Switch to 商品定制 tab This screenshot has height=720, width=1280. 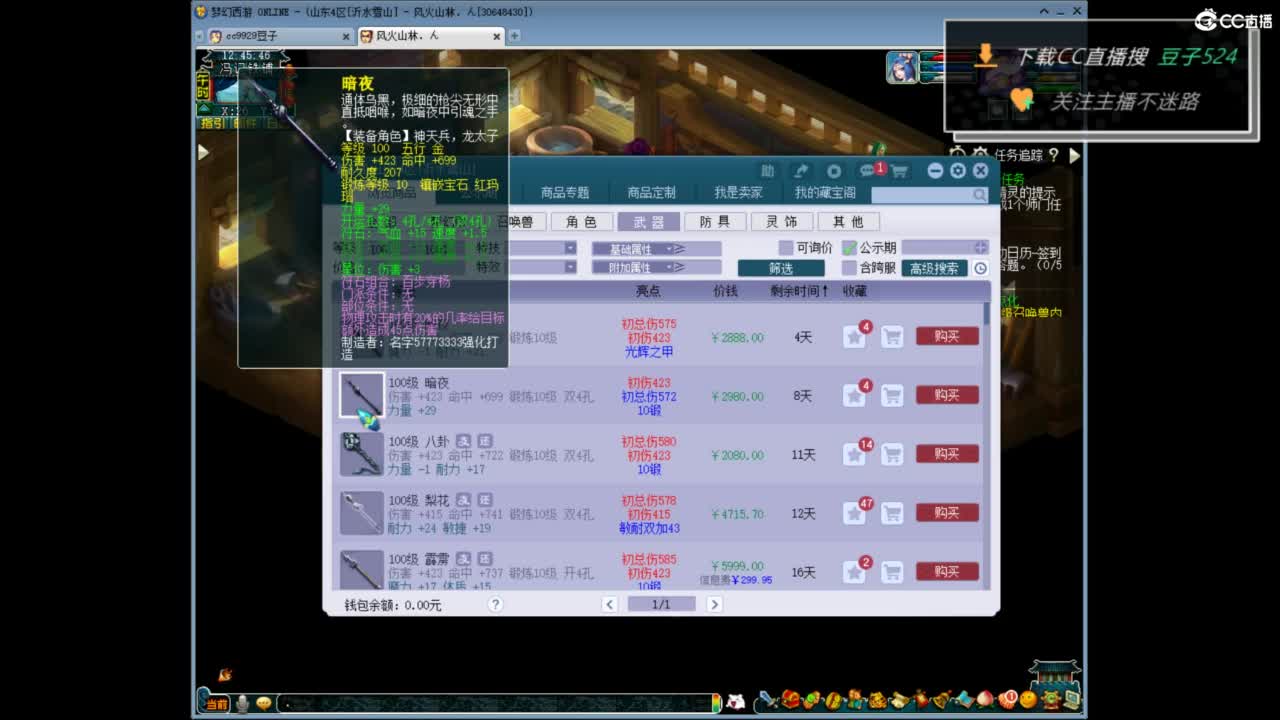click(x=652, y=193)
